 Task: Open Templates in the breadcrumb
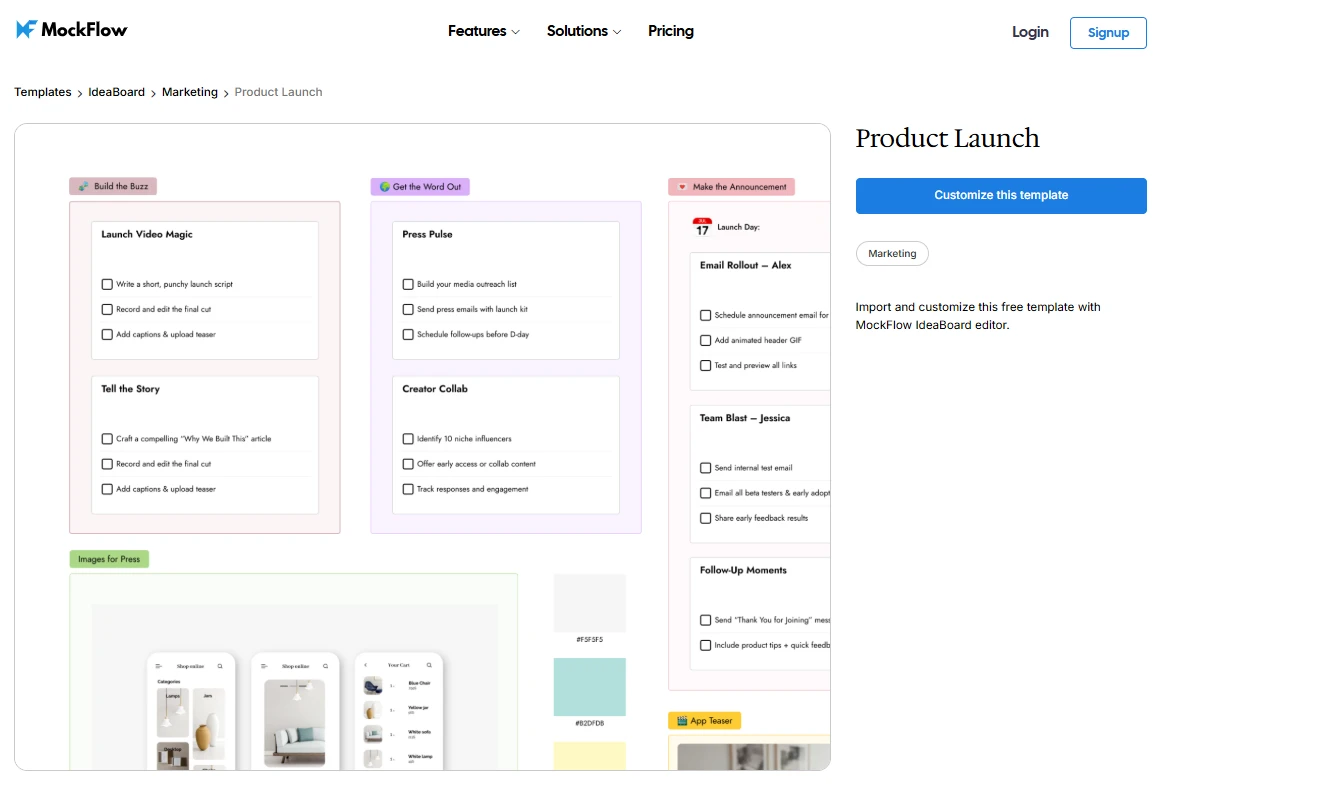(x=43, y=92)
